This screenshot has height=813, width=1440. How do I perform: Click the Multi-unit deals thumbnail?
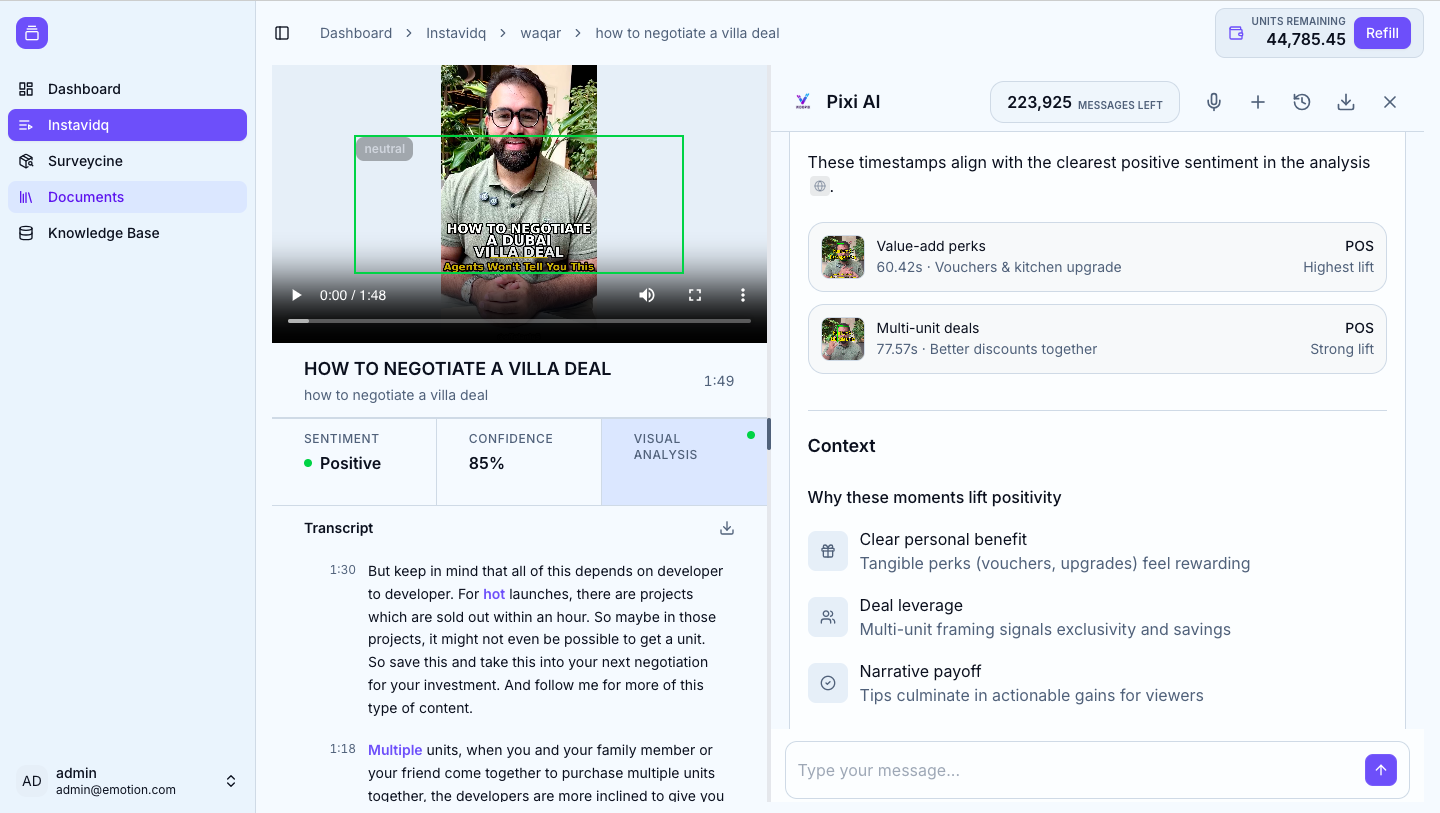click(843, 339)
